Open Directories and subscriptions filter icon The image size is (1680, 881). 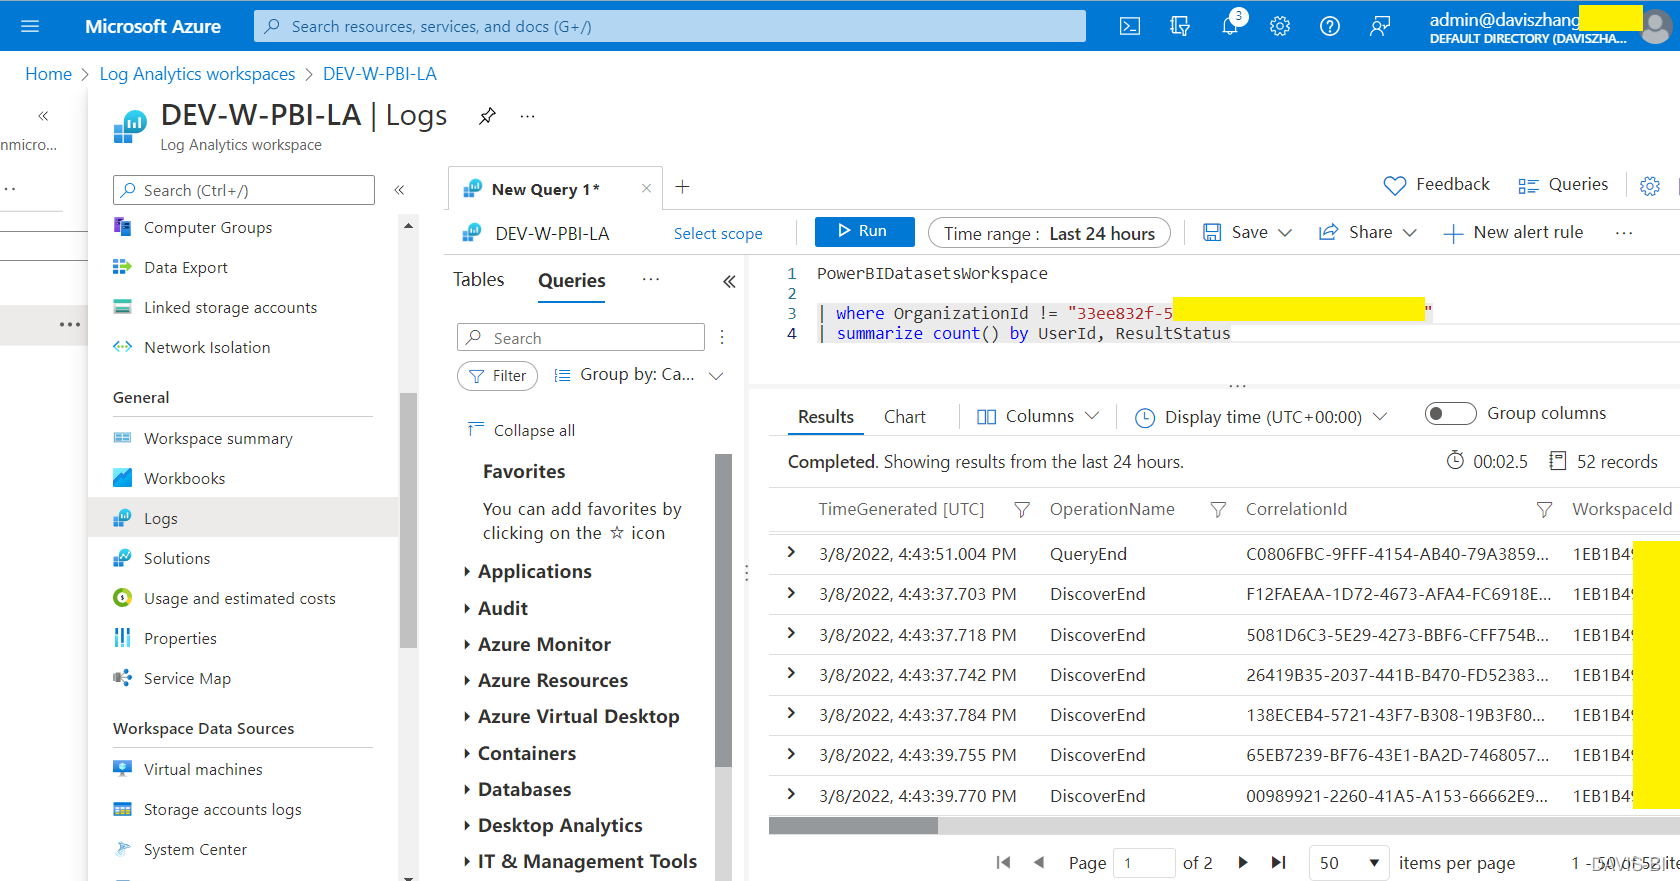pos(1180,26)
